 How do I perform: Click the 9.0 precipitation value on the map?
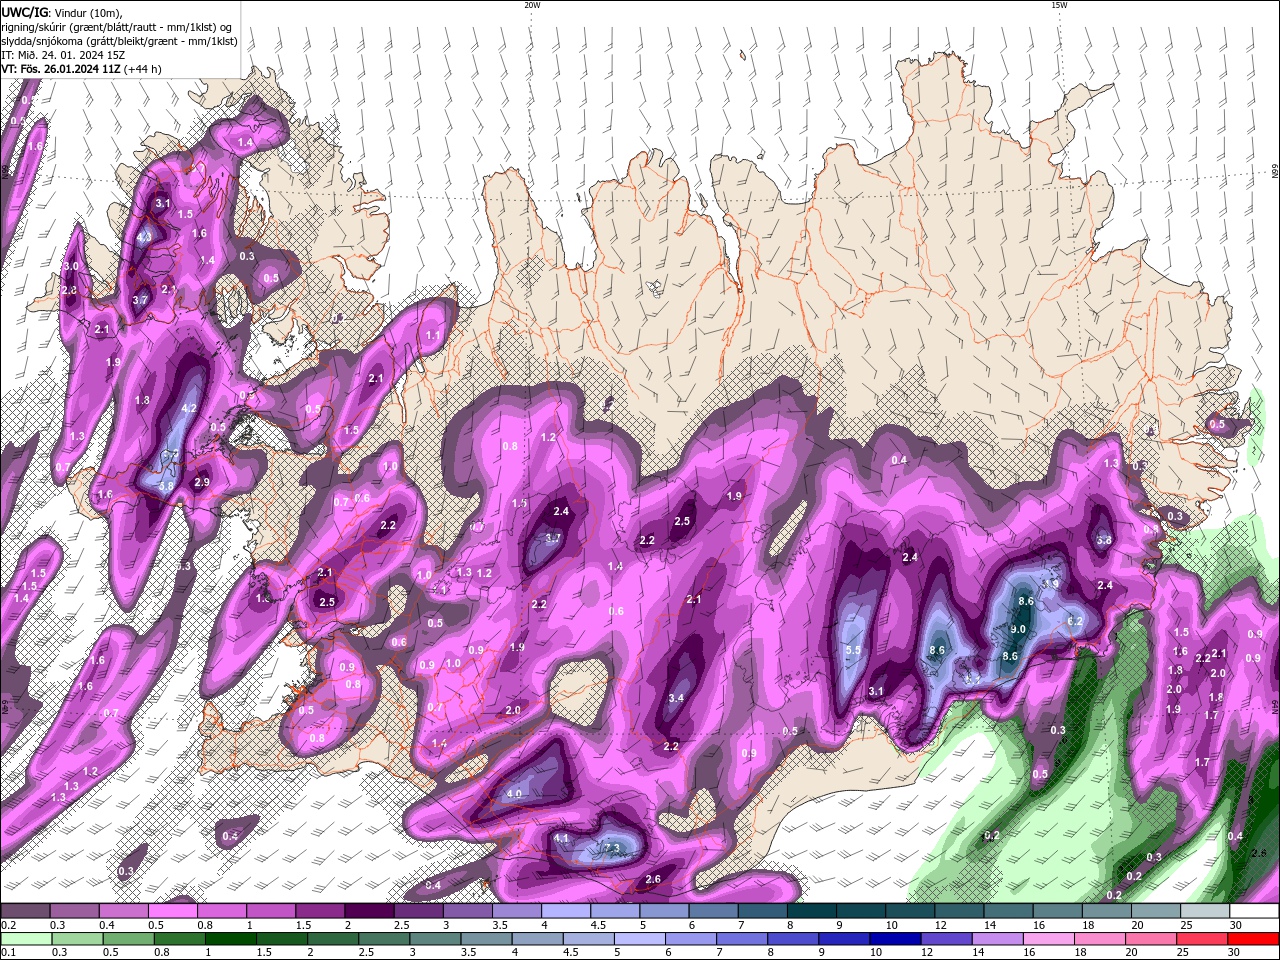[1018, 629]
